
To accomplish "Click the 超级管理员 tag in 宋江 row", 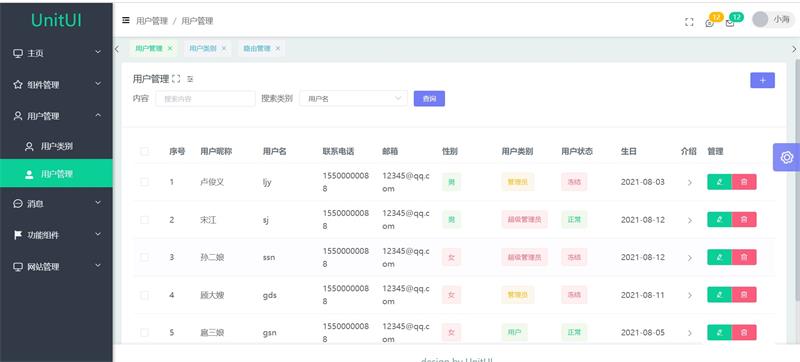I will tap(524, 220).
